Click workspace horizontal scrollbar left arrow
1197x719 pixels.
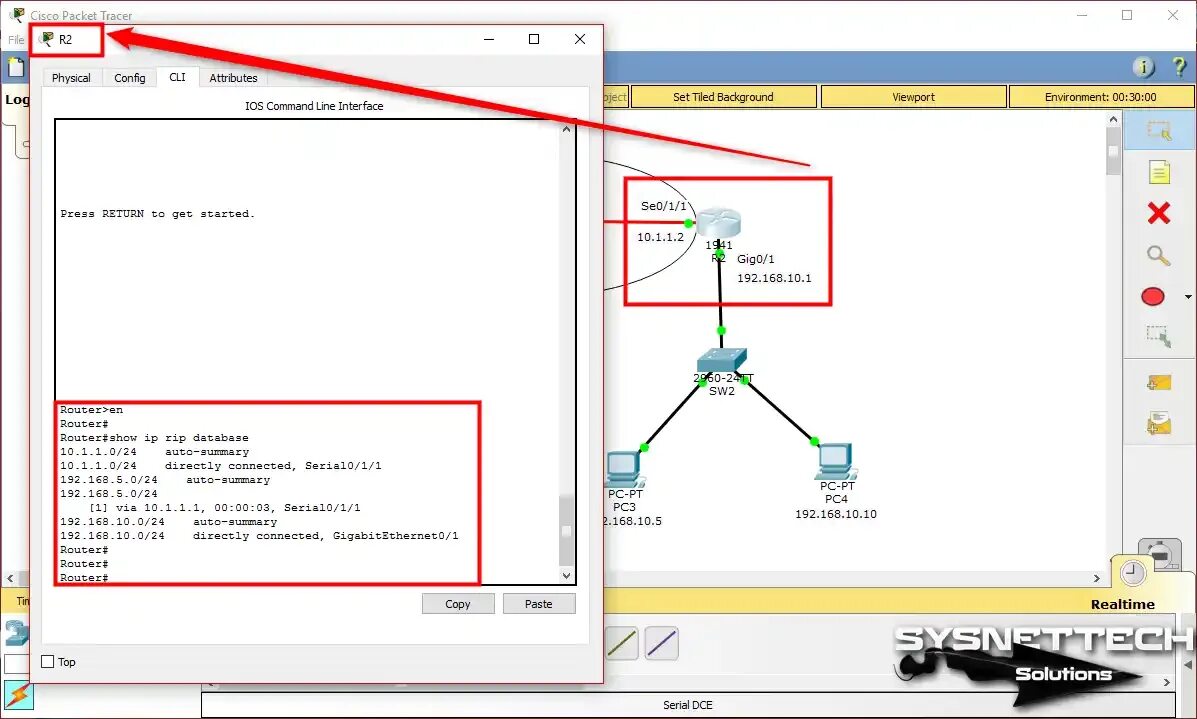(10, 579)
